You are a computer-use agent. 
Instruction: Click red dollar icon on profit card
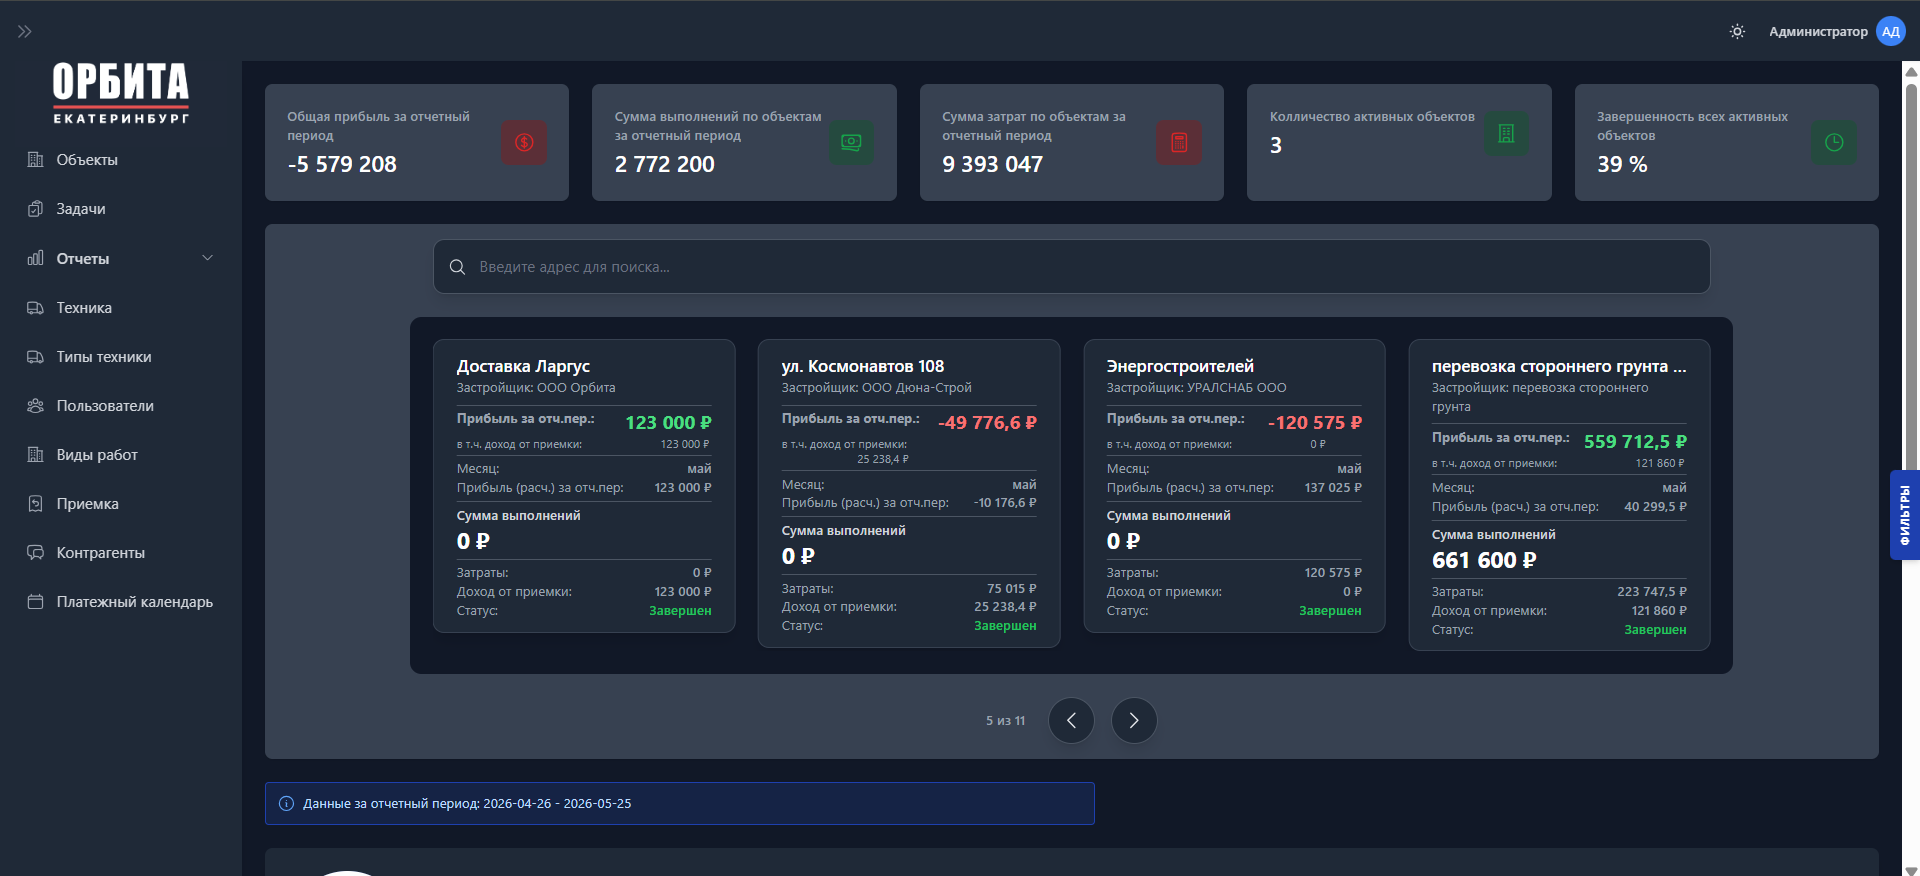pos(524,143)
